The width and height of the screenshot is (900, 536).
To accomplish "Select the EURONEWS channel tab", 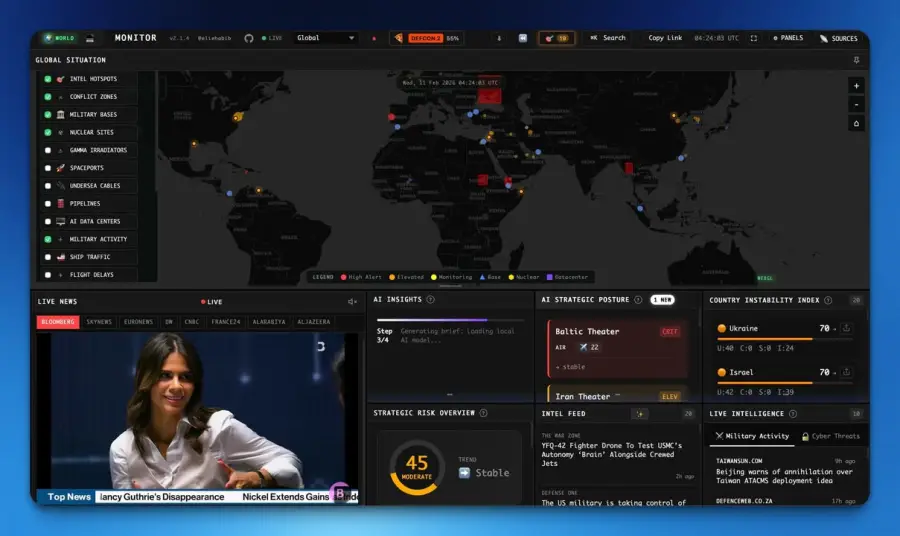I will [138, 322].
